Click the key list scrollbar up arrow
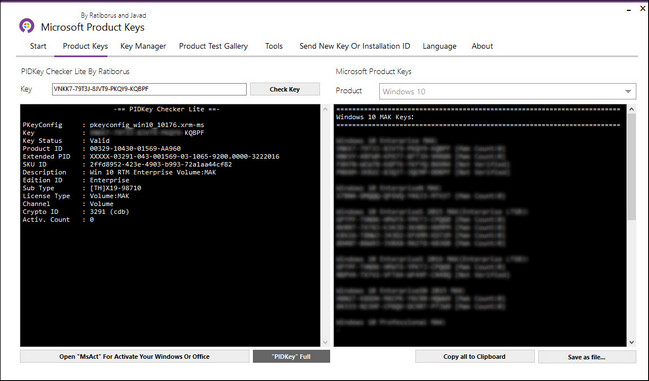The width and height of the screenshot is (649, 381). click(x=632, y=110)
